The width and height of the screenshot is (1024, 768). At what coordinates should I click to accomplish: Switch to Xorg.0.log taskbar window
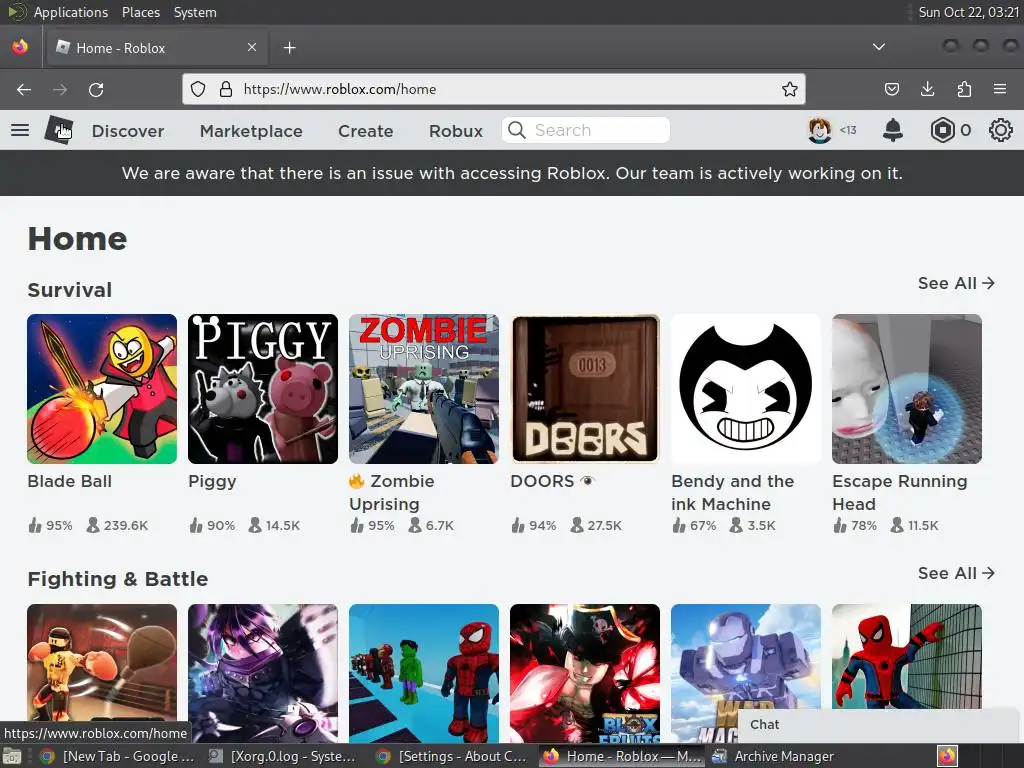(283, 756)
